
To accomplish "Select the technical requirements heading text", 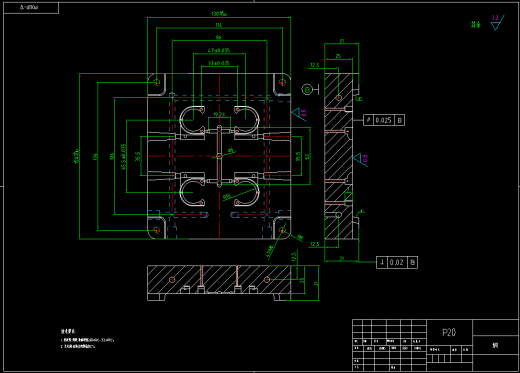I will pos(68,331).
